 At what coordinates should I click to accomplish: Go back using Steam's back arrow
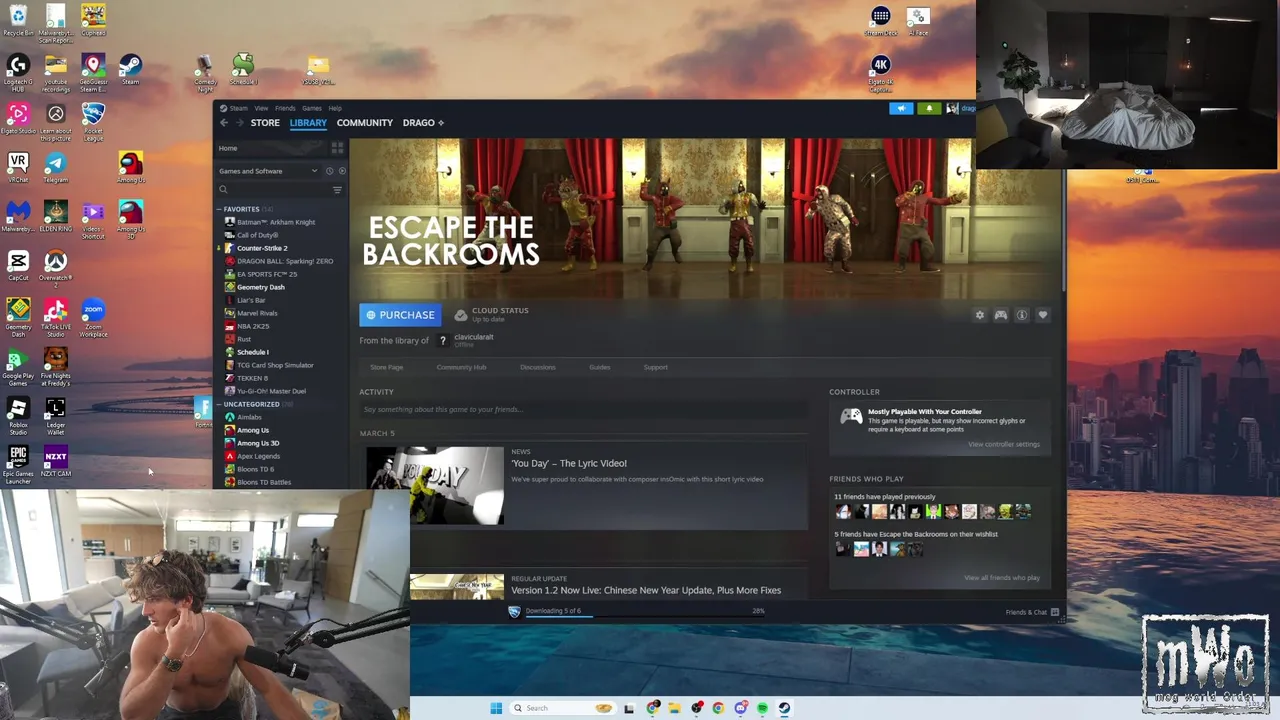coord(224,123)
